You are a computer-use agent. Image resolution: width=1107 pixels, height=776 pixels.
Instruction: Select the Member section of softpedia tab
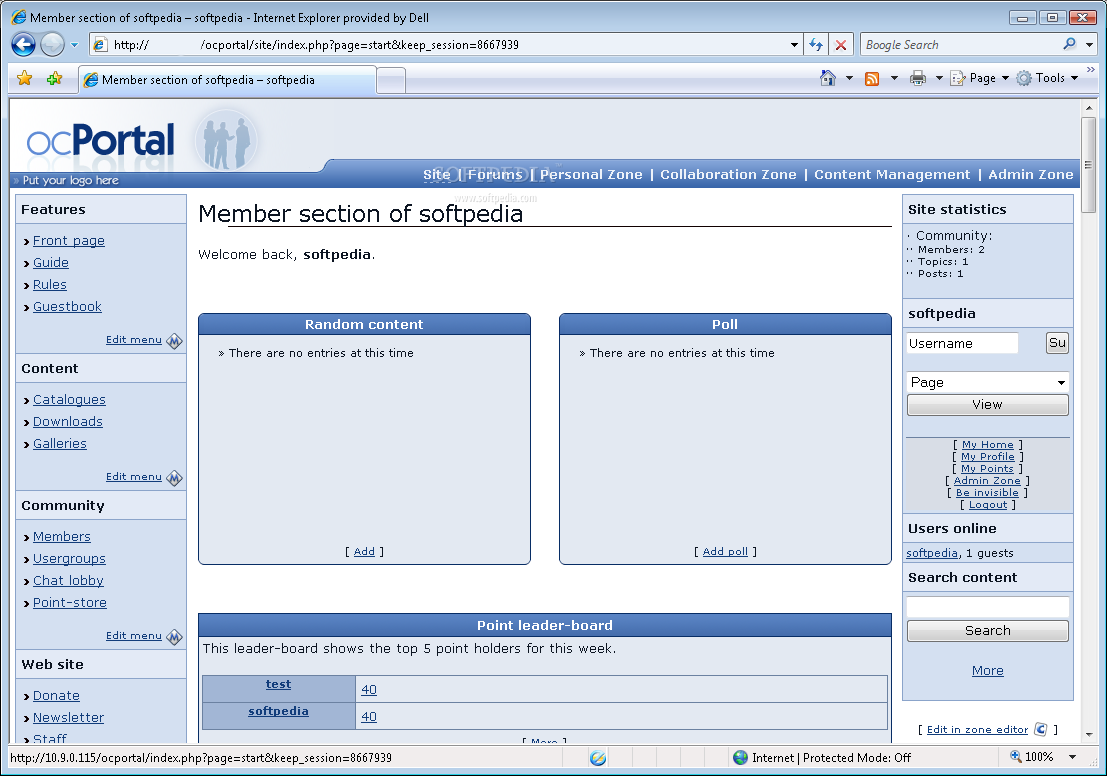click(x=227, y=80)
